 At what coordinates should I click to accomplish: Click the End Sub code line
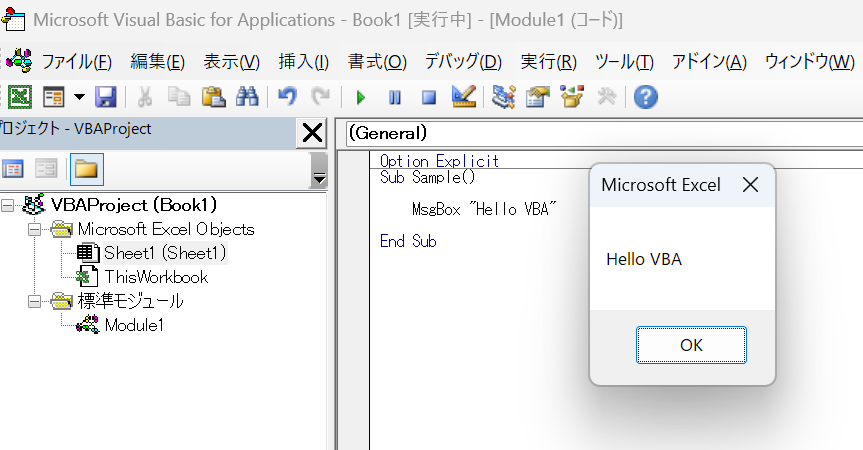click(x=408, y=241)
